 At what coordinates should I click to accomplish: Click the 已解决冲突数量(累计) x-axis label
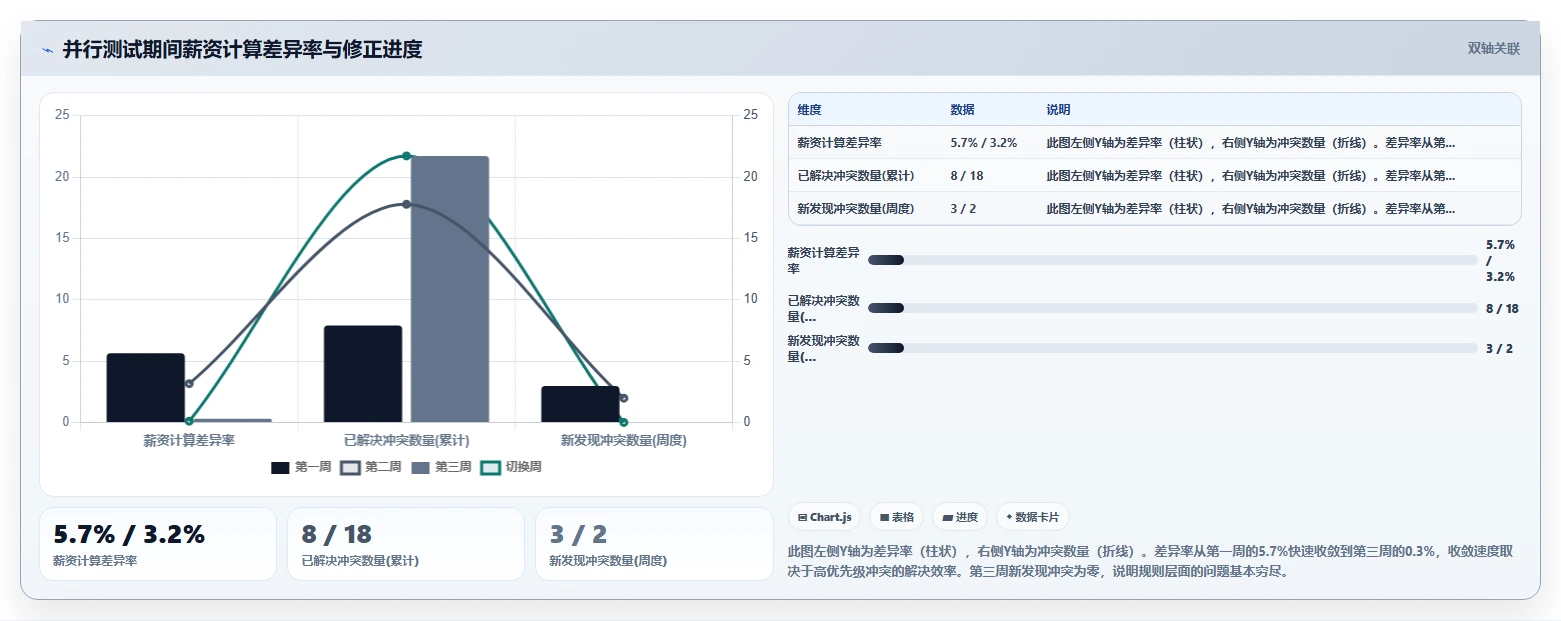(x=406, y=440)
